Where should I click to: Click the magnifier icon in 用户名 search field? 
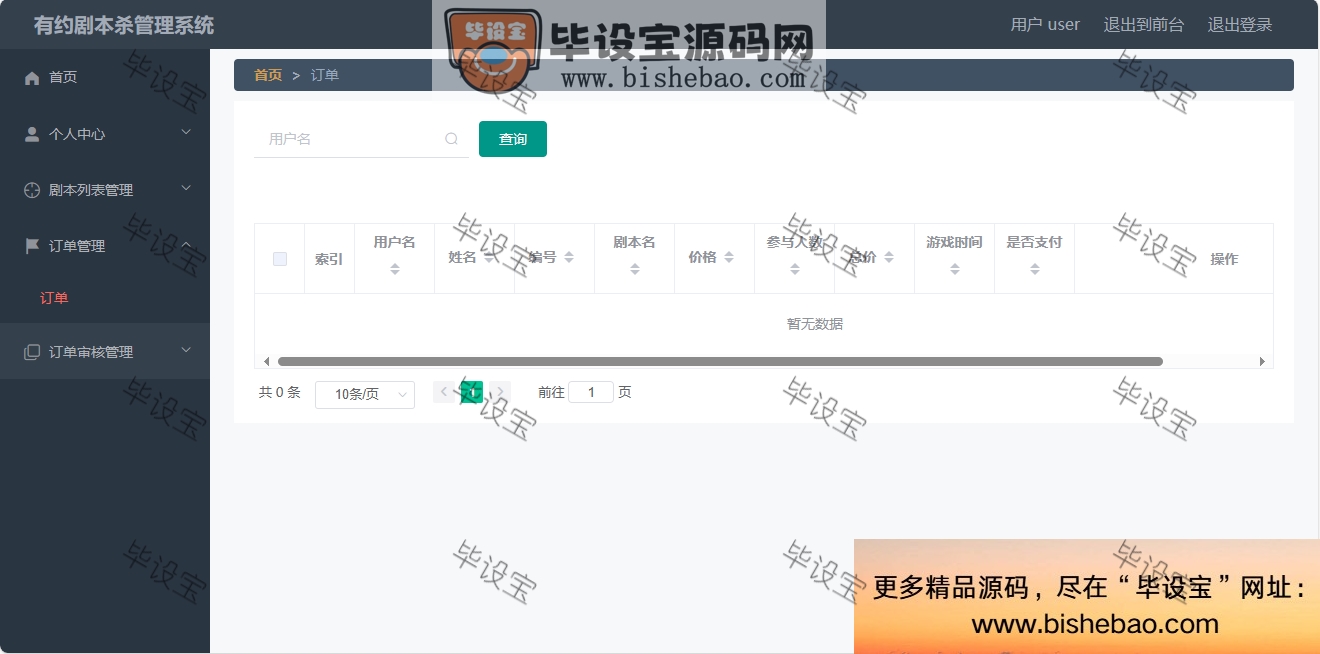[x=452, y=139]
